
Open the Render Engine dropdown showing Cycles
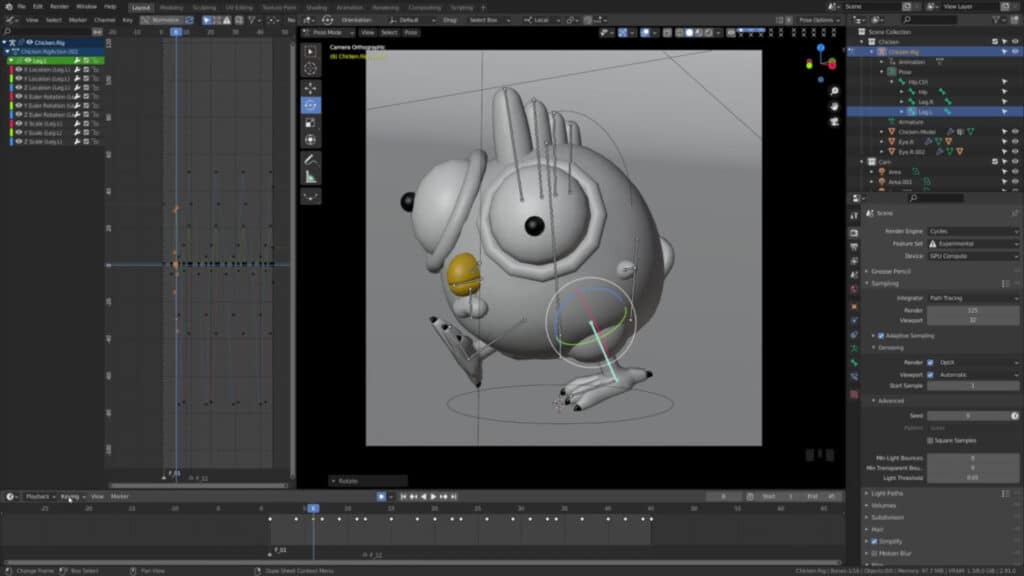click(972, 231)
